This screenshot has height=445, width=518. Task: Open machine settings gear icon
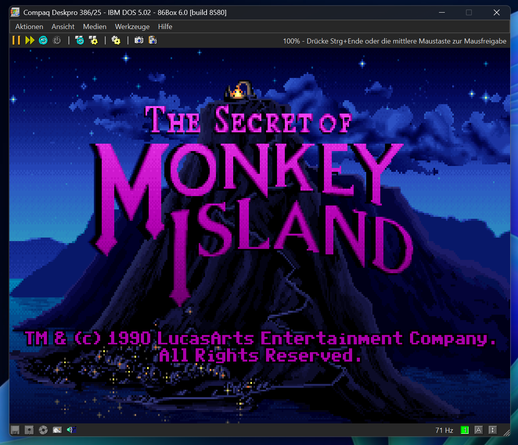(x=116, y=40)
